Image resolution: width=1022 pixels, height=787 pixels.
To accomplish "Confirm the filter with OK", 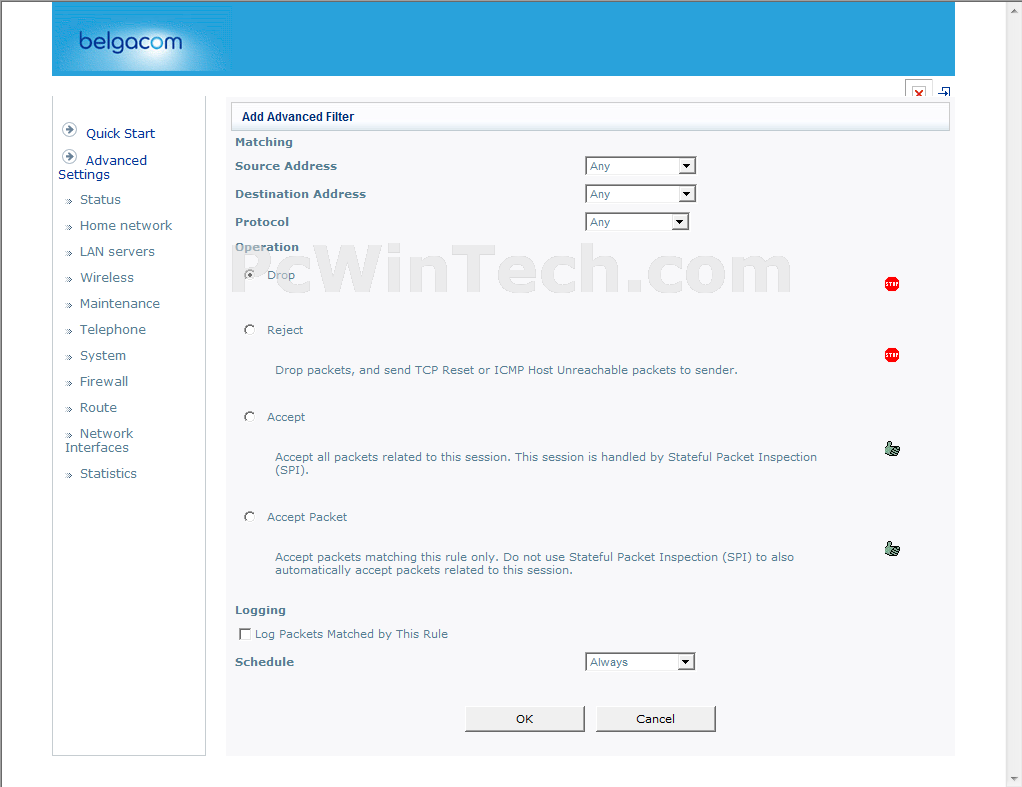I will (525, 719).
